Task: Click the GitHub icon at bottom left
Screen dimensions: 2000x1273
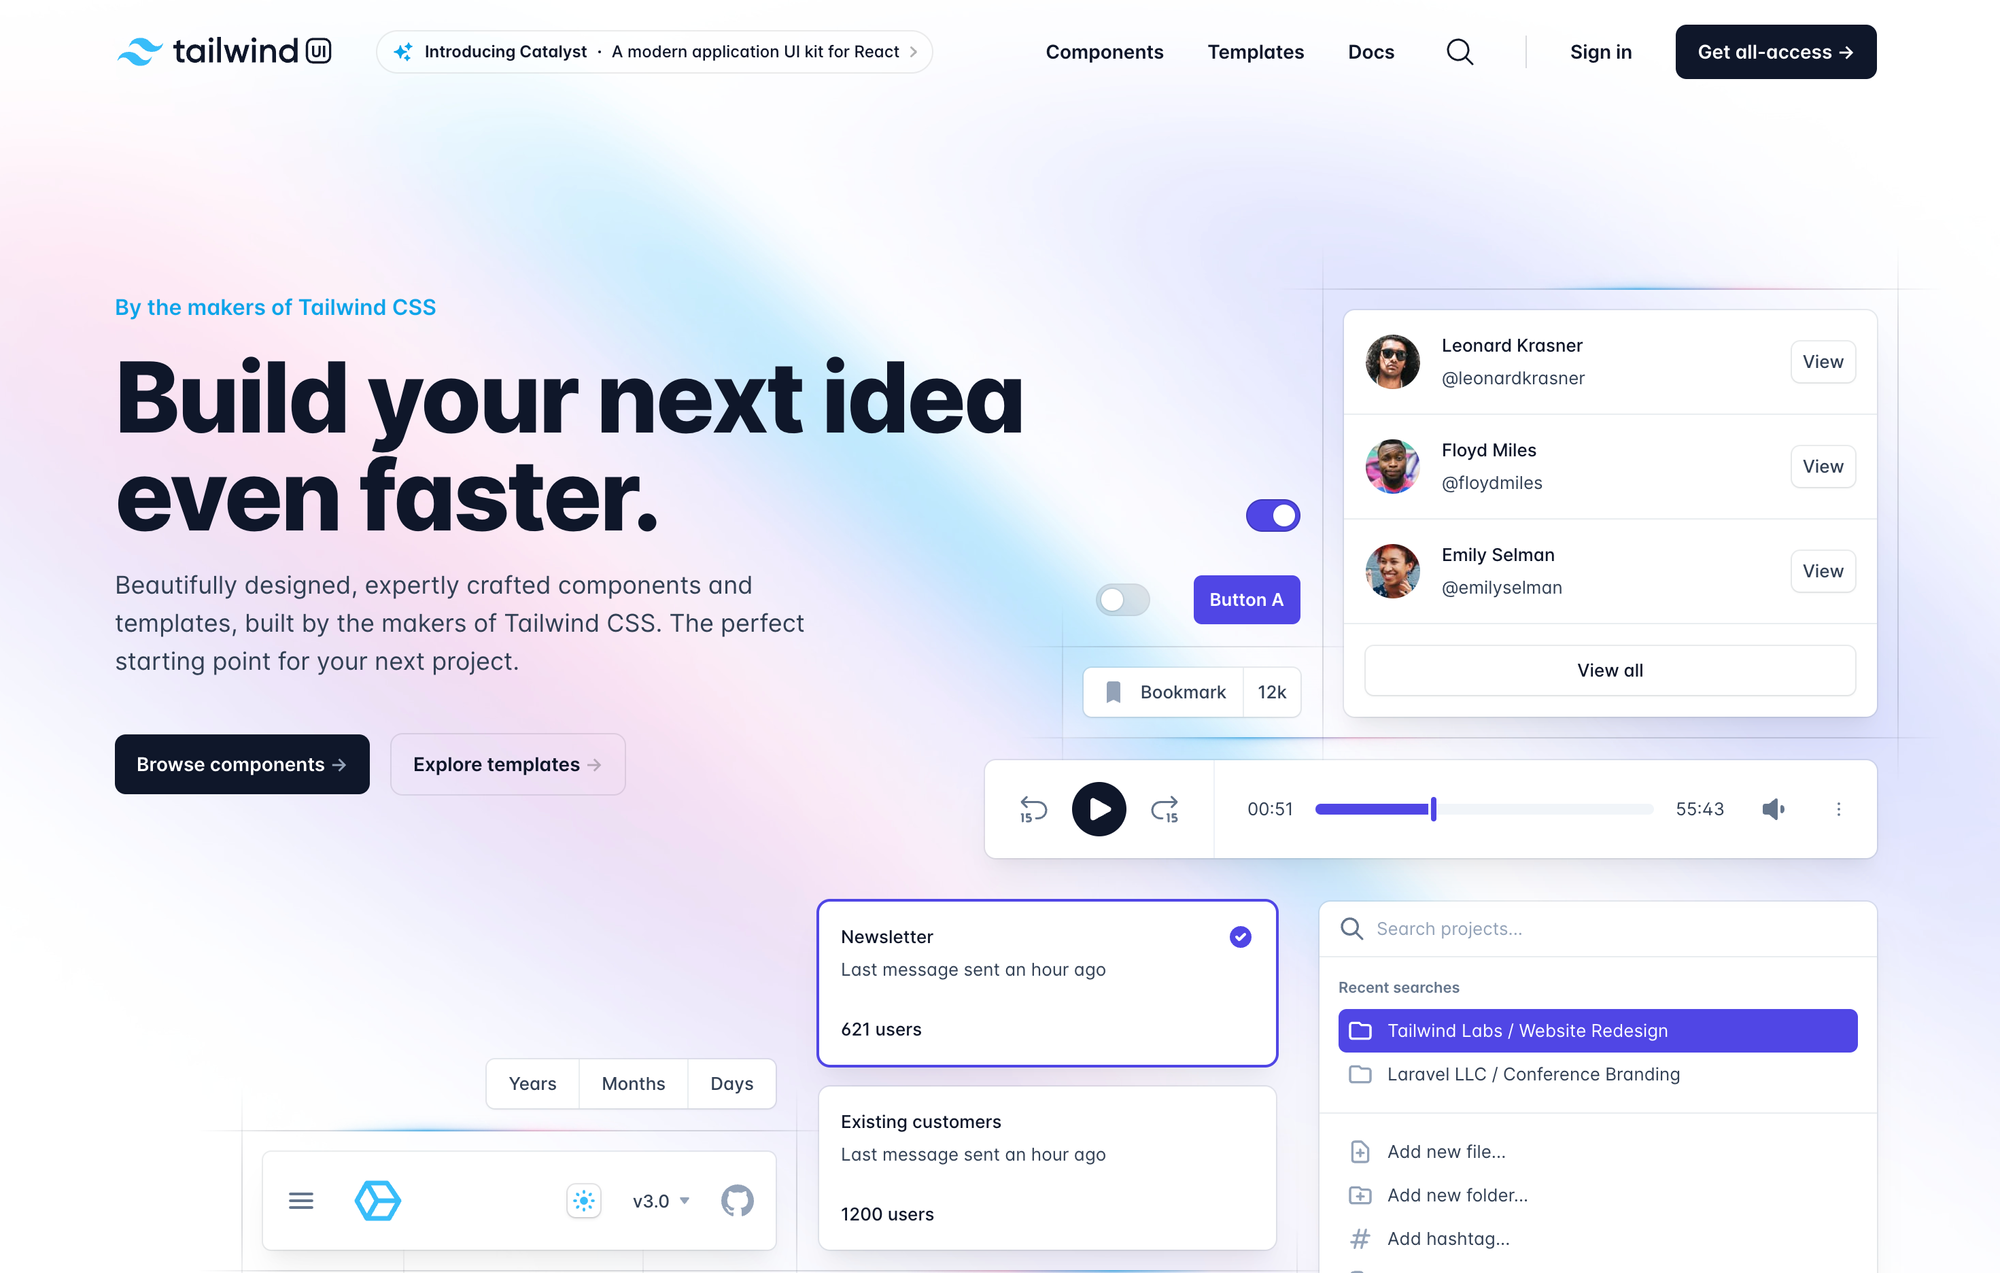Action: 738,1200
